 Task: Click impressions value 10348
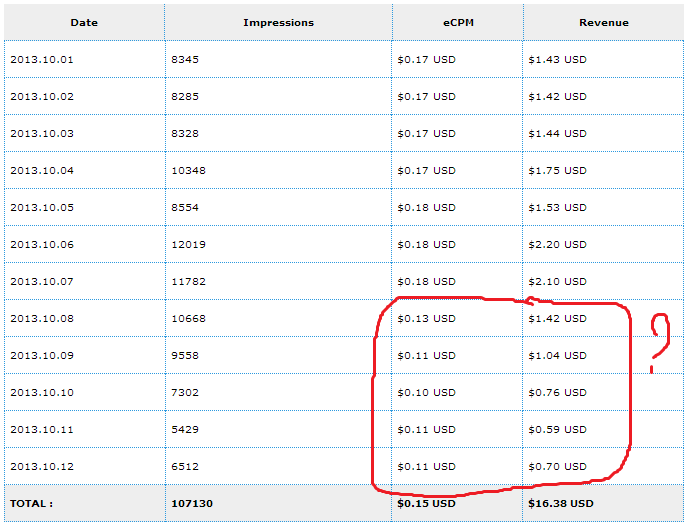tap(188, 170)
